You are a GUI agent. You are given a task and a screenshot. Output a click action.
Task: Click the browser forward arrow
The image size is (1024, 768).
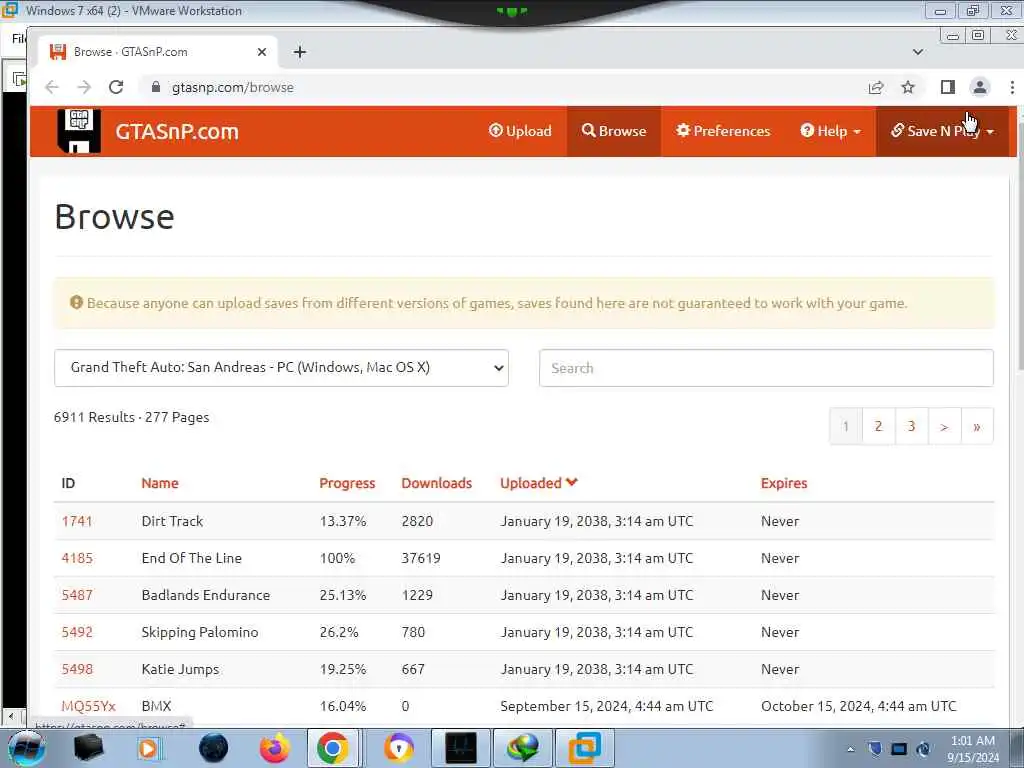84,87
